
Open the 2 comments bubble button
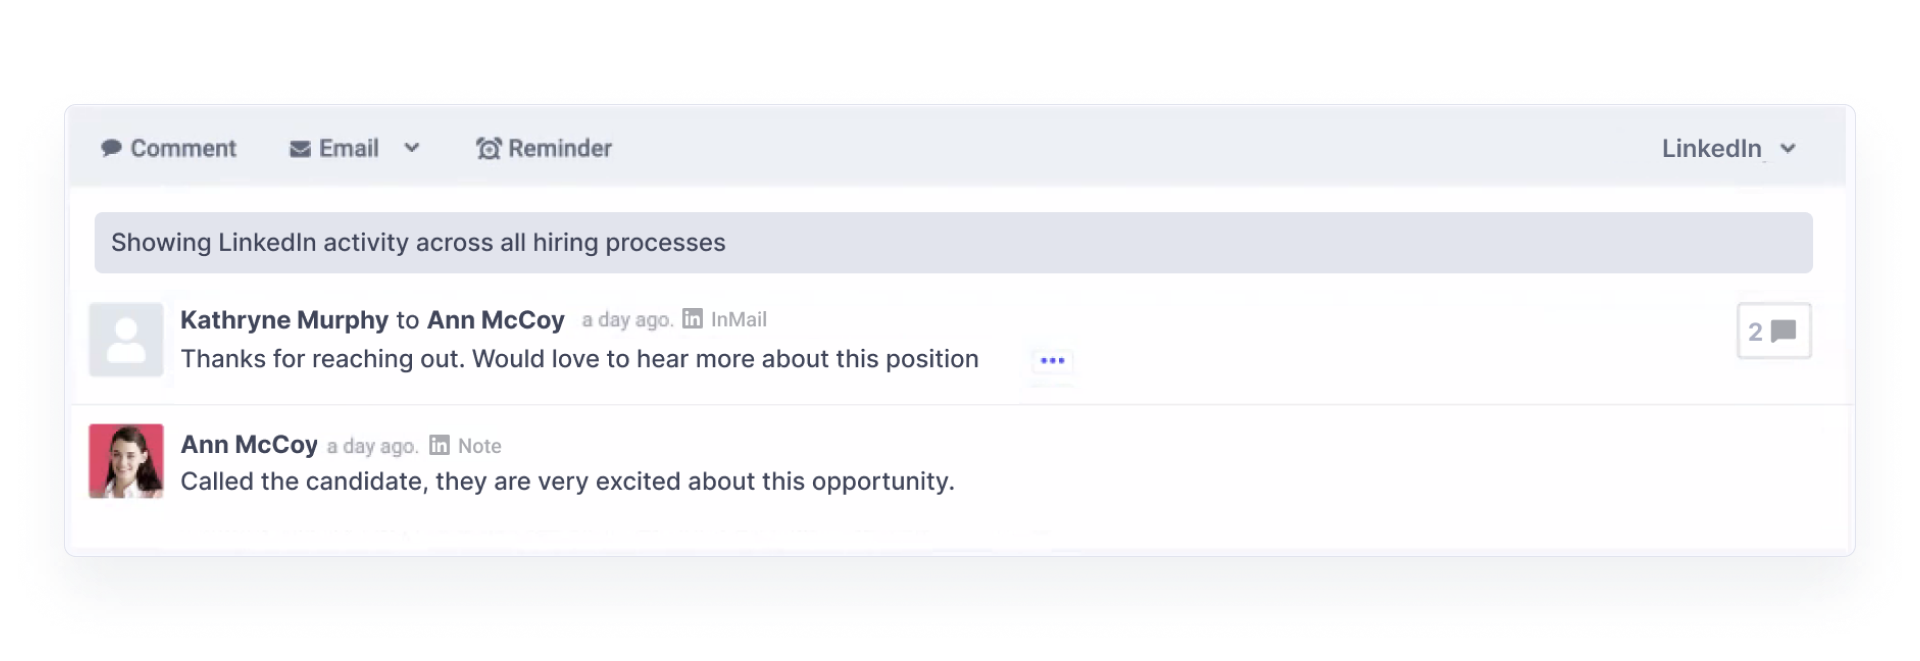coord(1773,331)
